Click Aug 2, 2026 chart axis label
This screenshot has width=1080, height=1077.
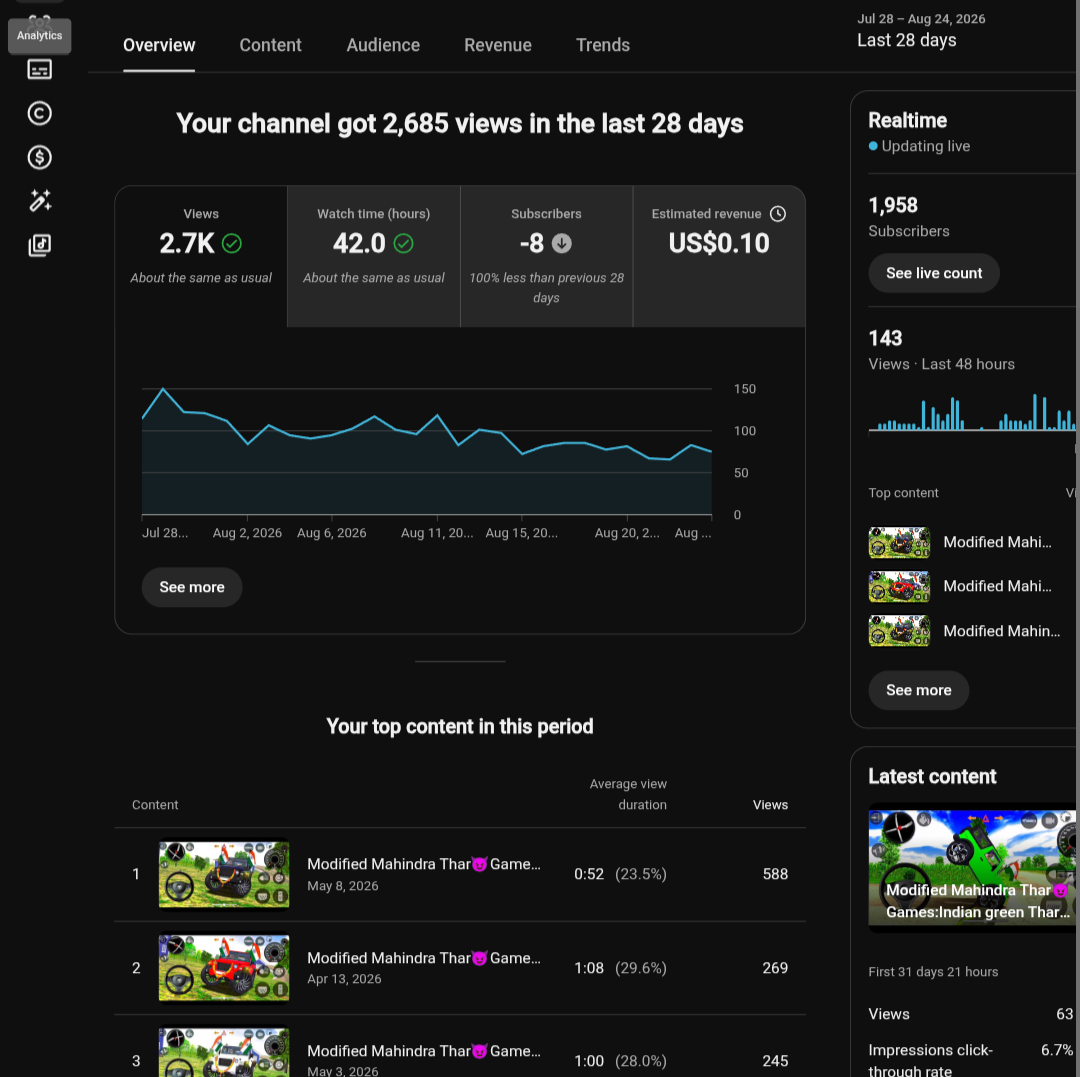247,532
